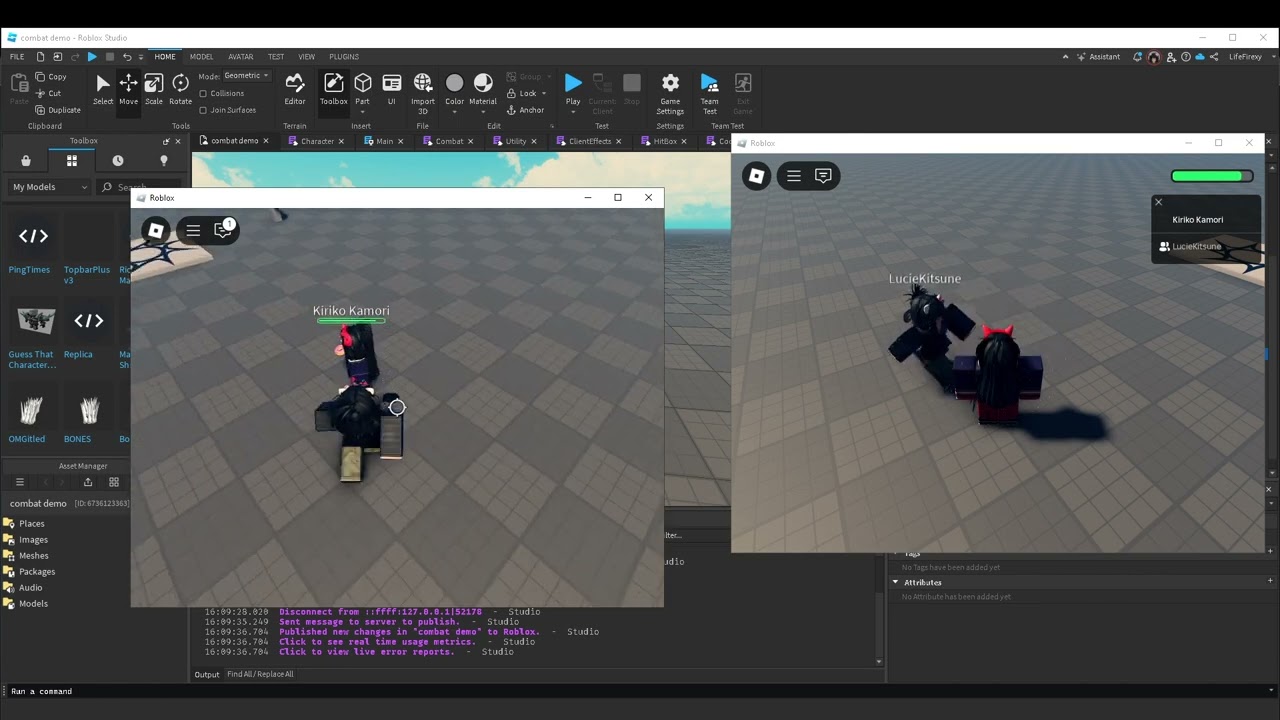Open the My Models dropdown in Toolbox
Viewport: 1280px width, 720px height.
[50, 187]
